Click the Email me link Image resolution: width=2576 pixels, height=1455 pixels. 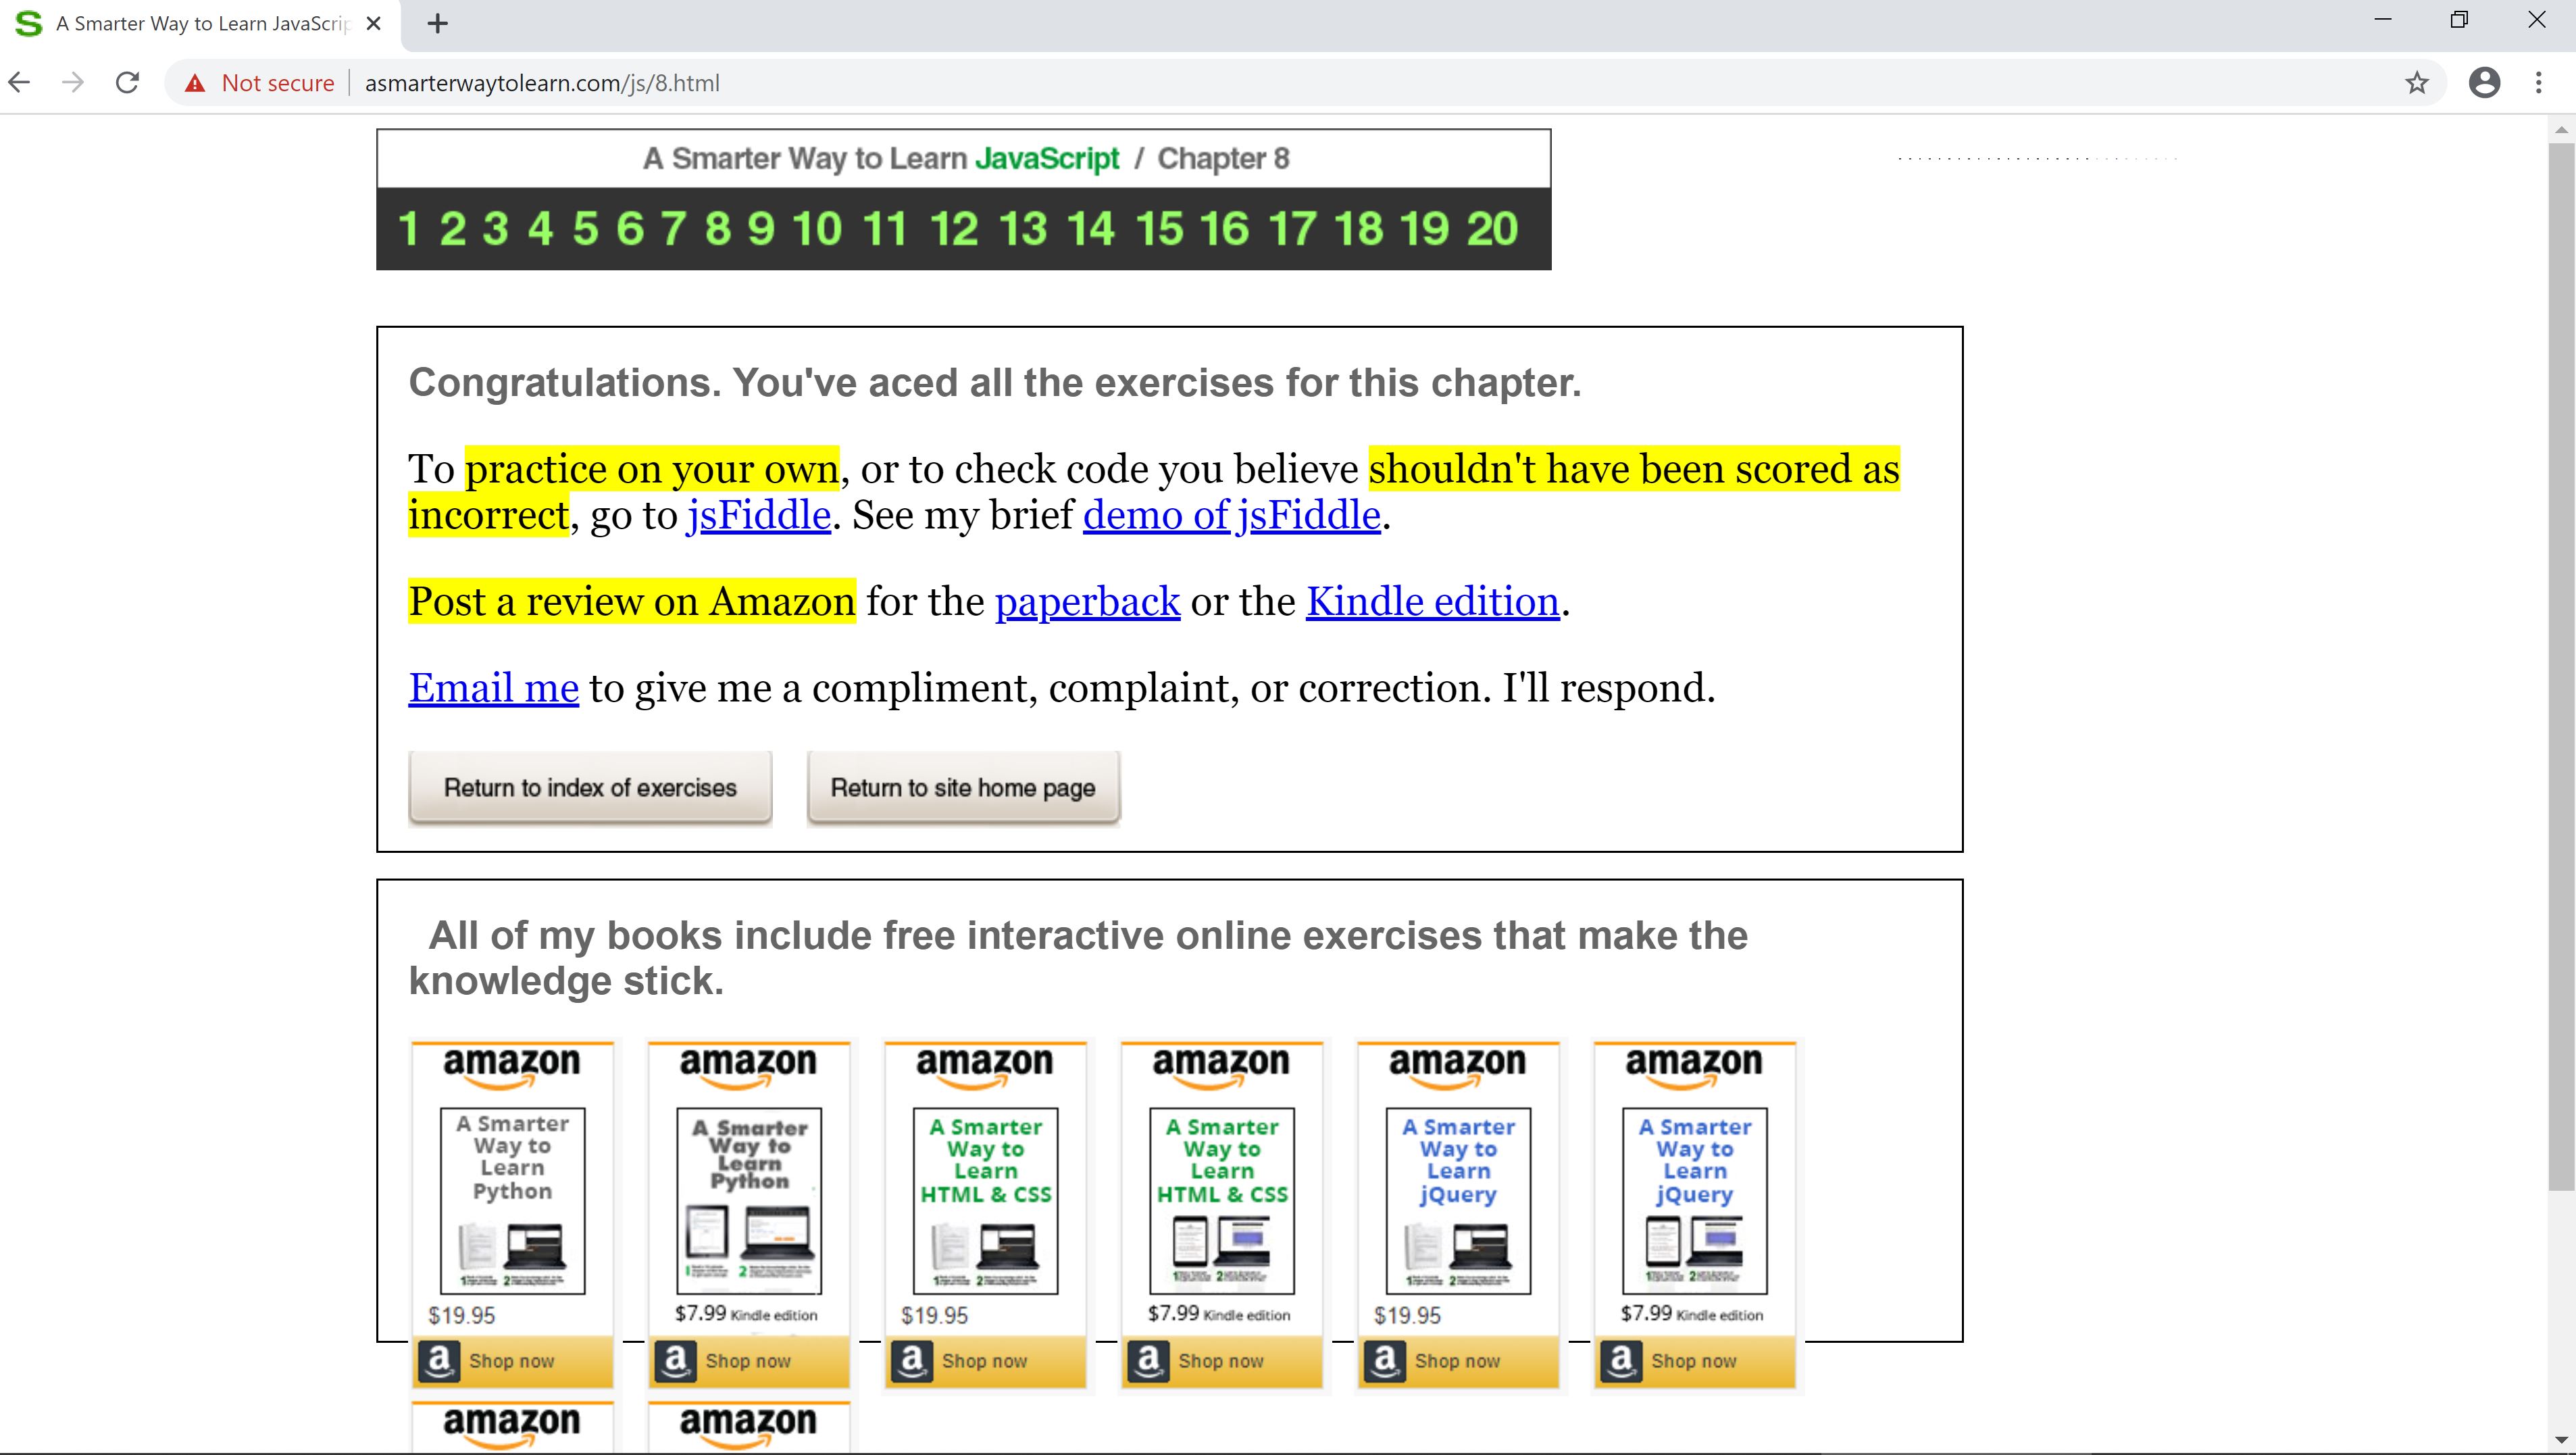tap(494, 688)
